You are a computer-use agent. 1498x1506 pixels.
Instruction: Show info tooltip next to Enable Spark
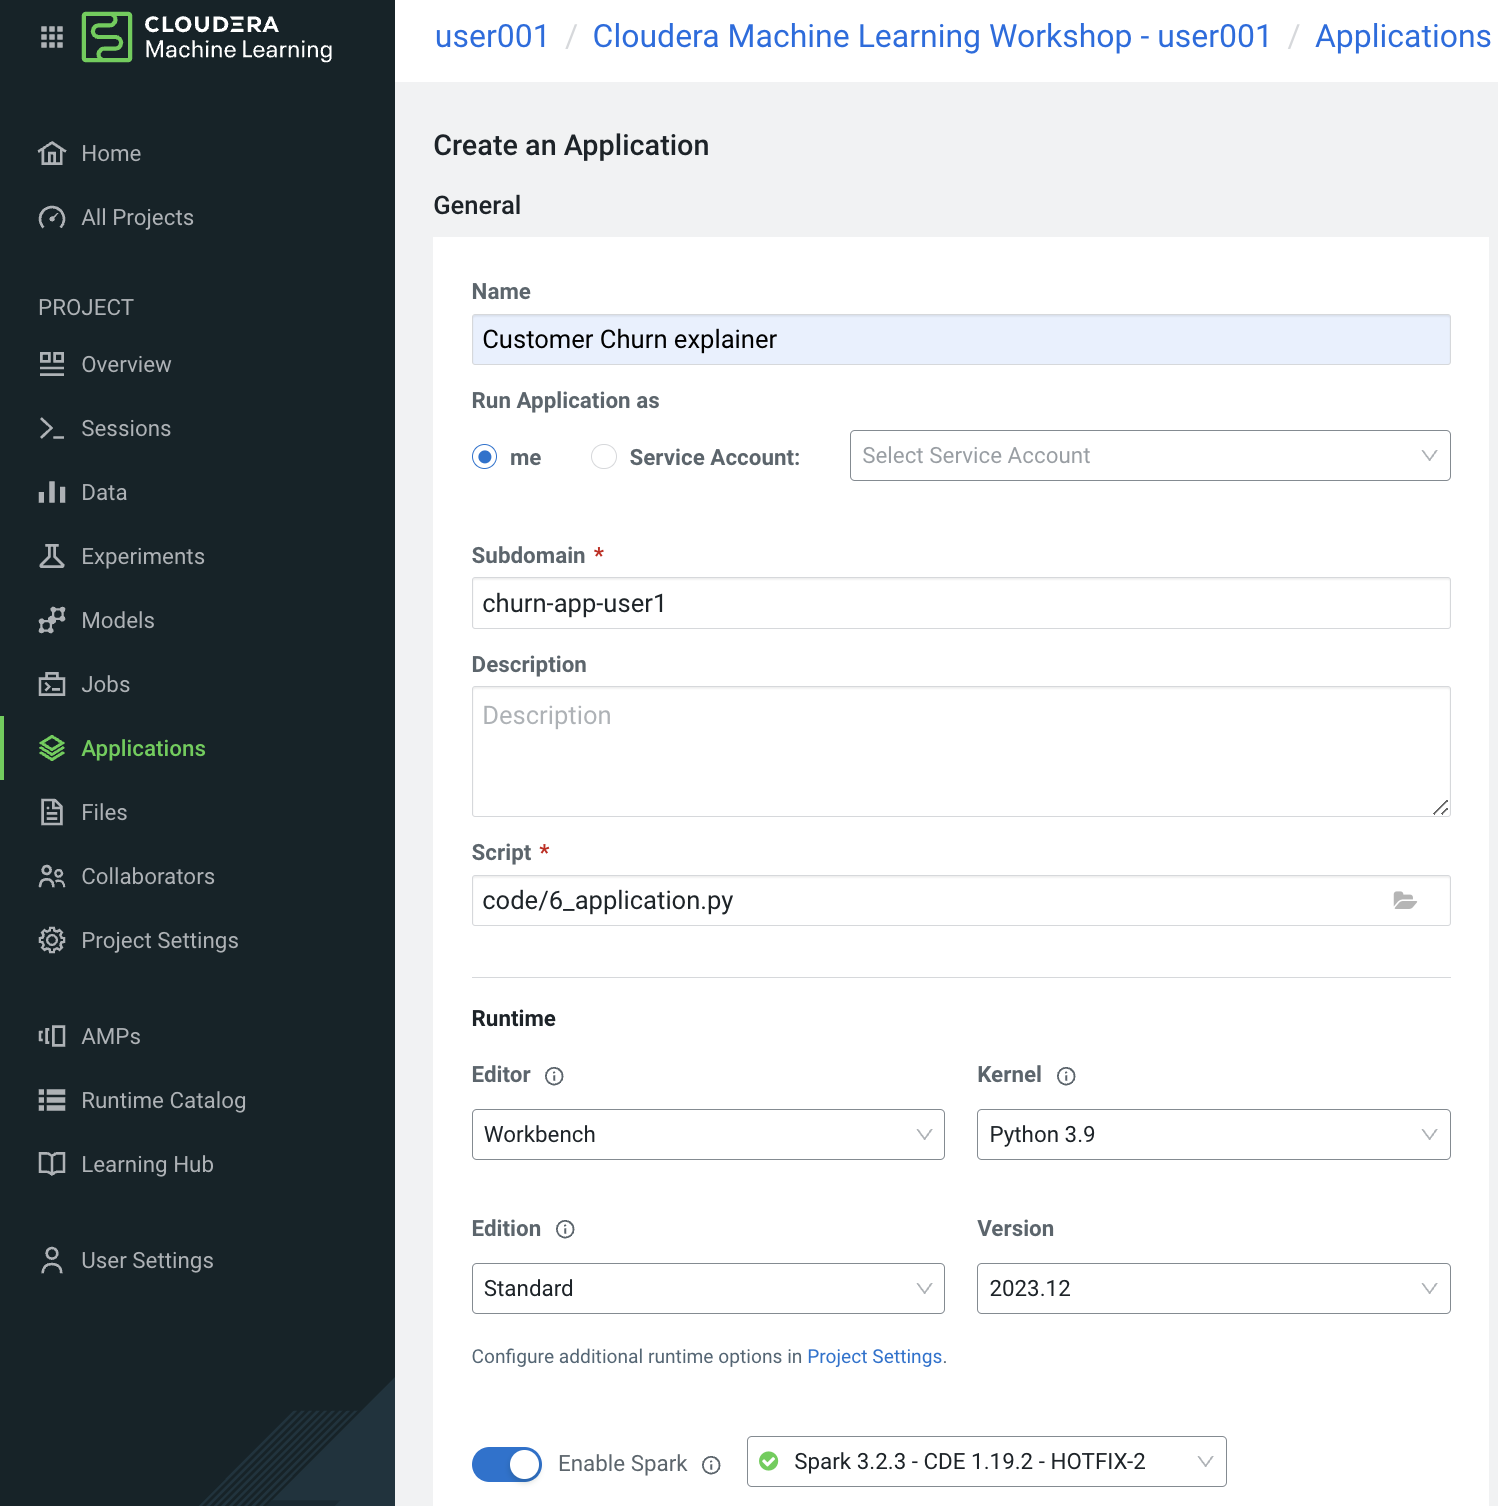point(711,1465)
